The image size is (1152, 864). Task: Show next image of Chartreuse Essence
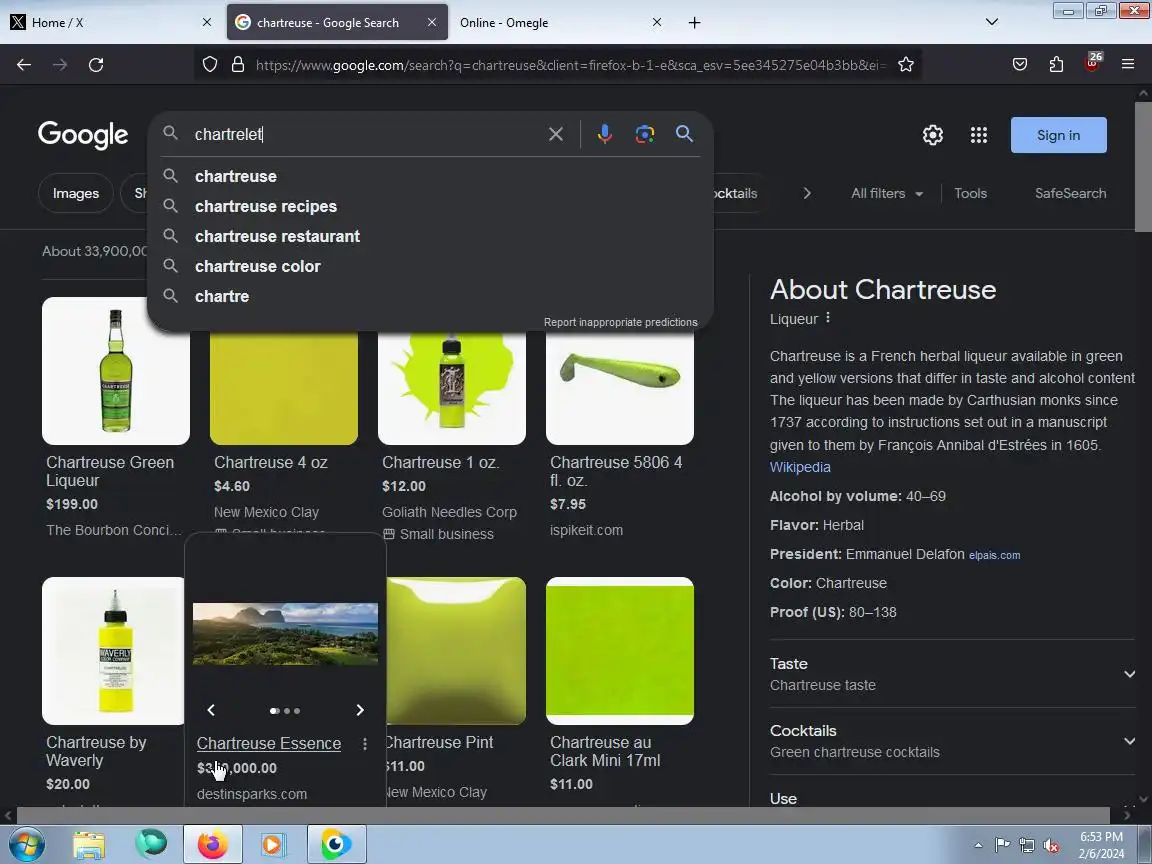pos(360,710)
